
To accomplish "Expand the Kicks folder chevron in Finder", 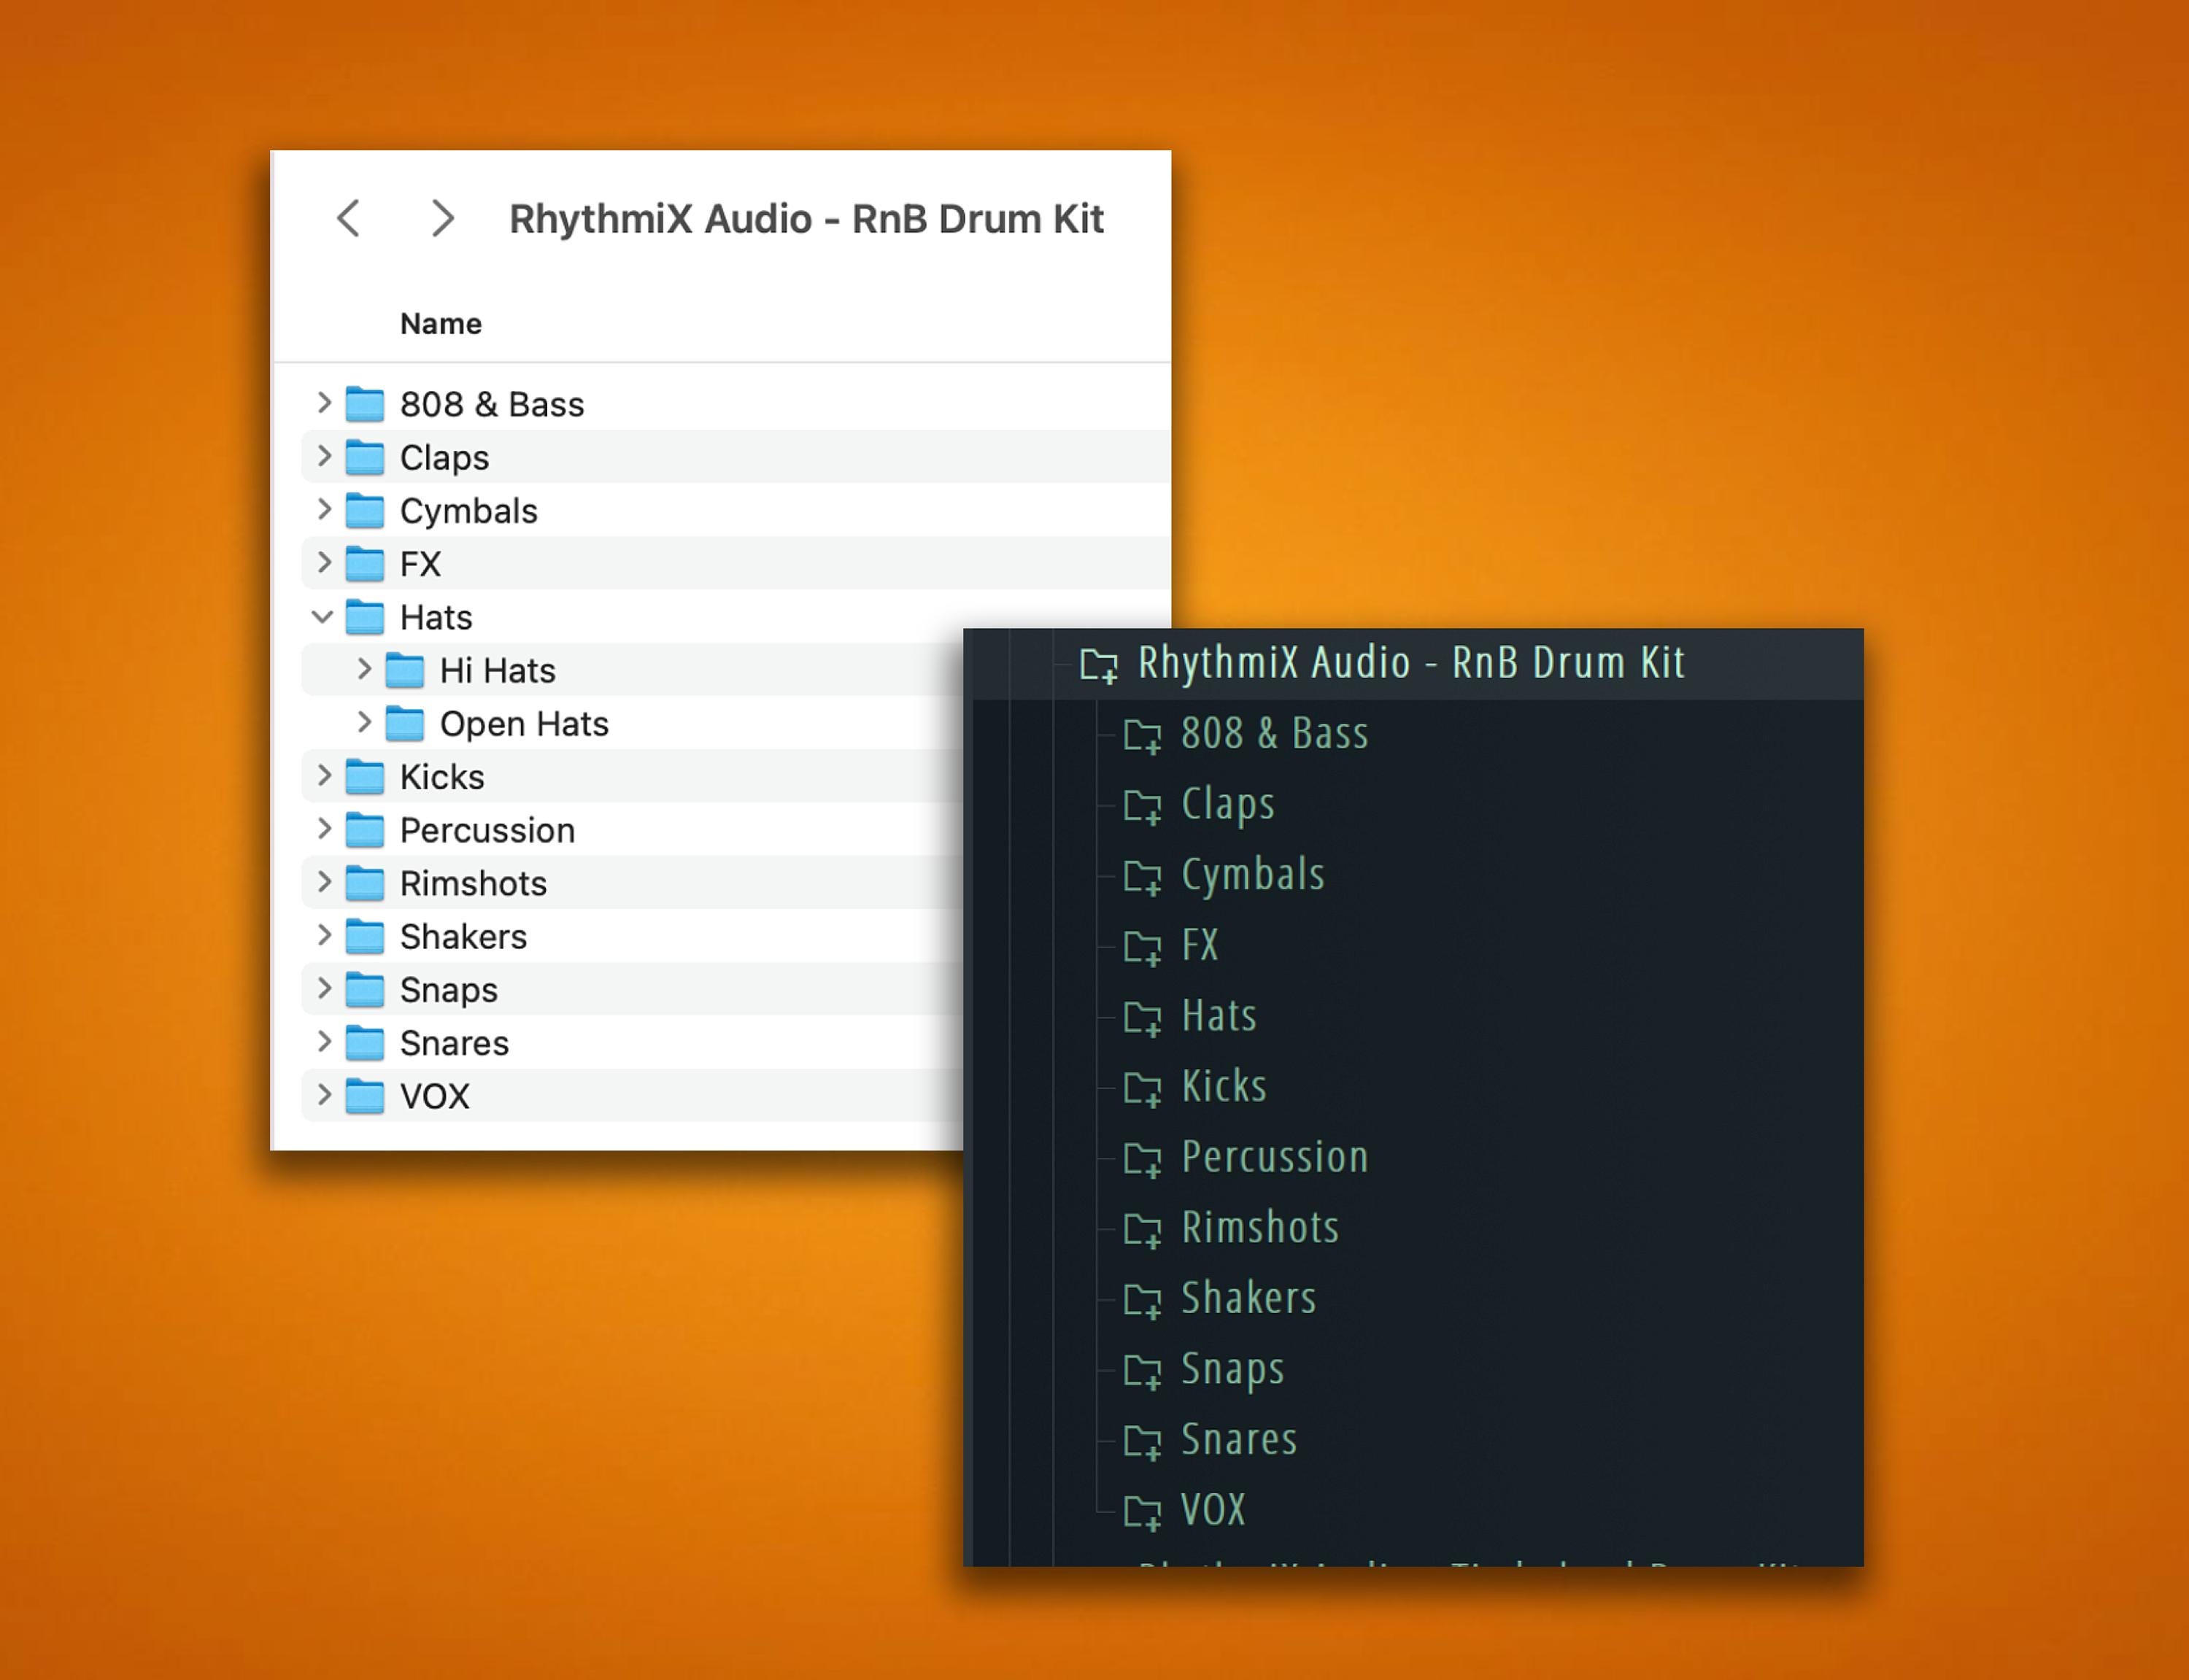I will (324, 775).
